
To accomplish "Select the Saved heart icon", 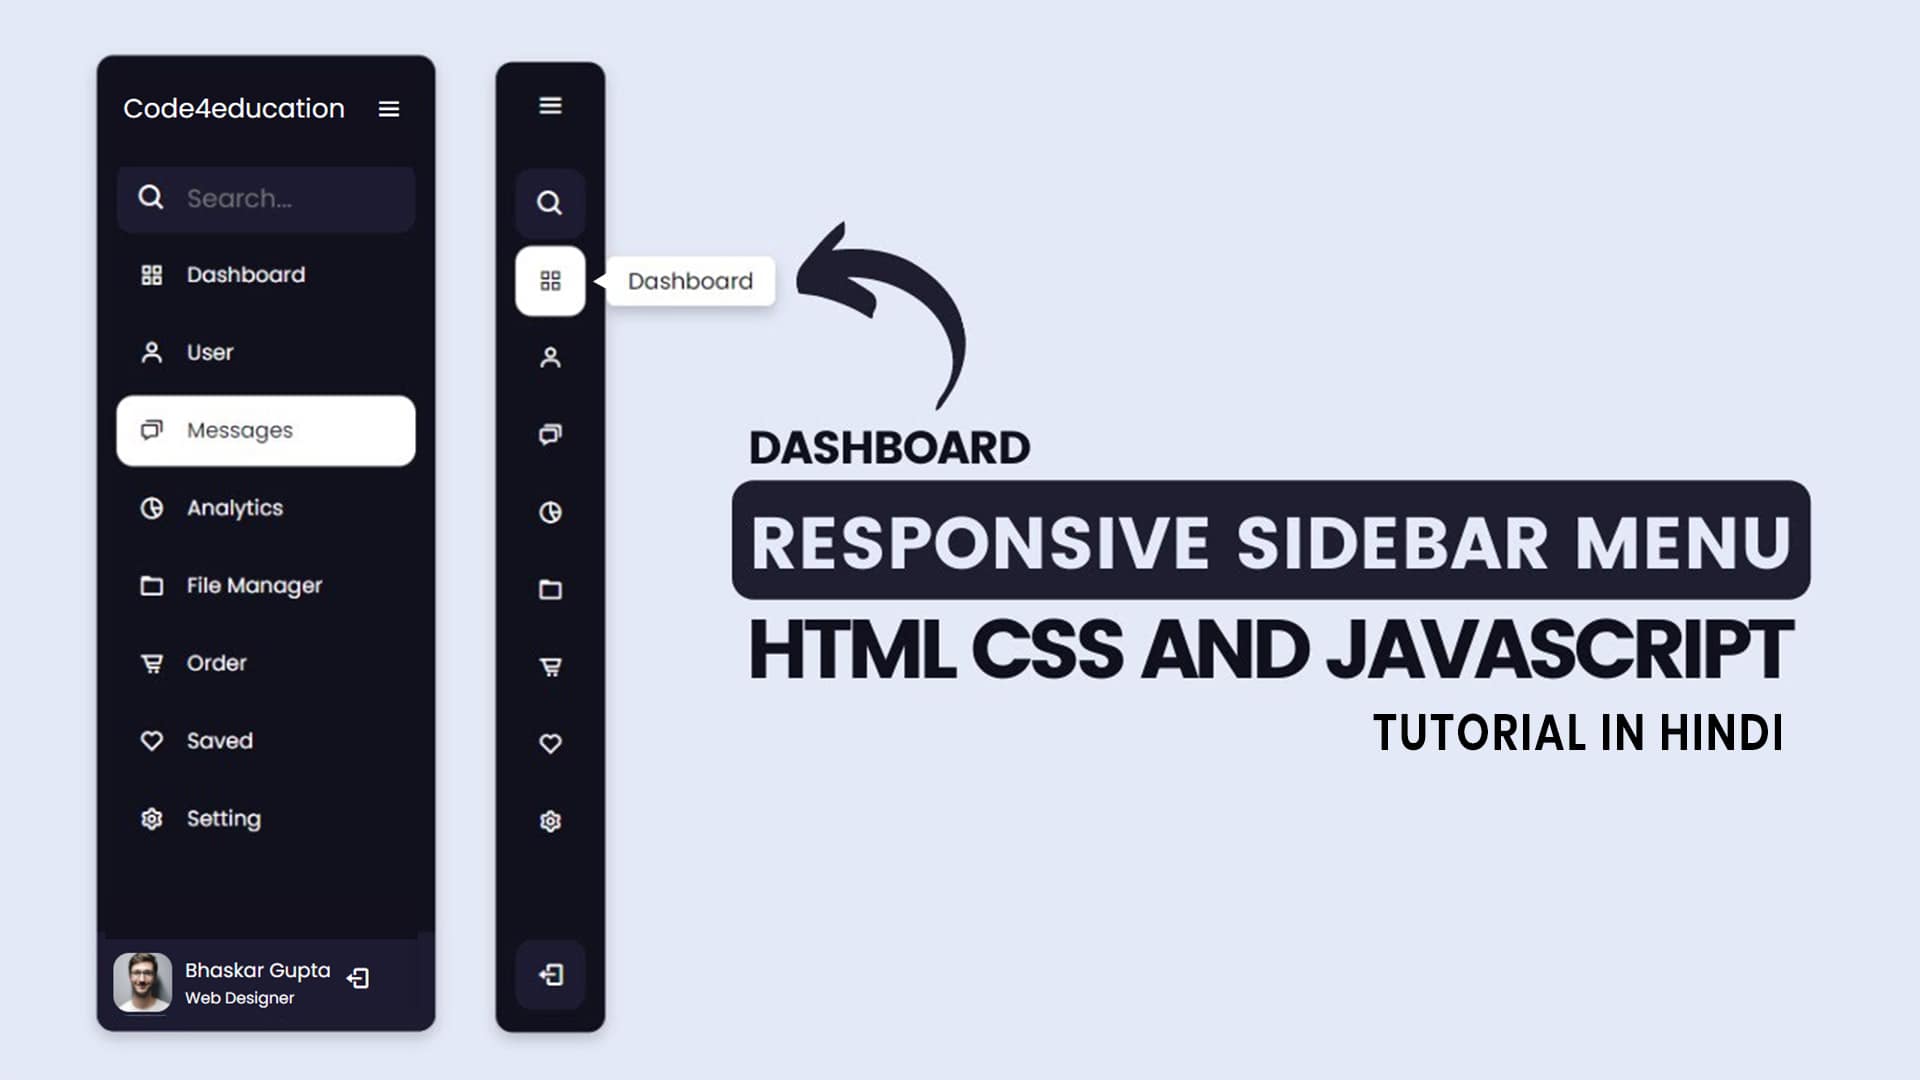I will [x=149, y=740].
